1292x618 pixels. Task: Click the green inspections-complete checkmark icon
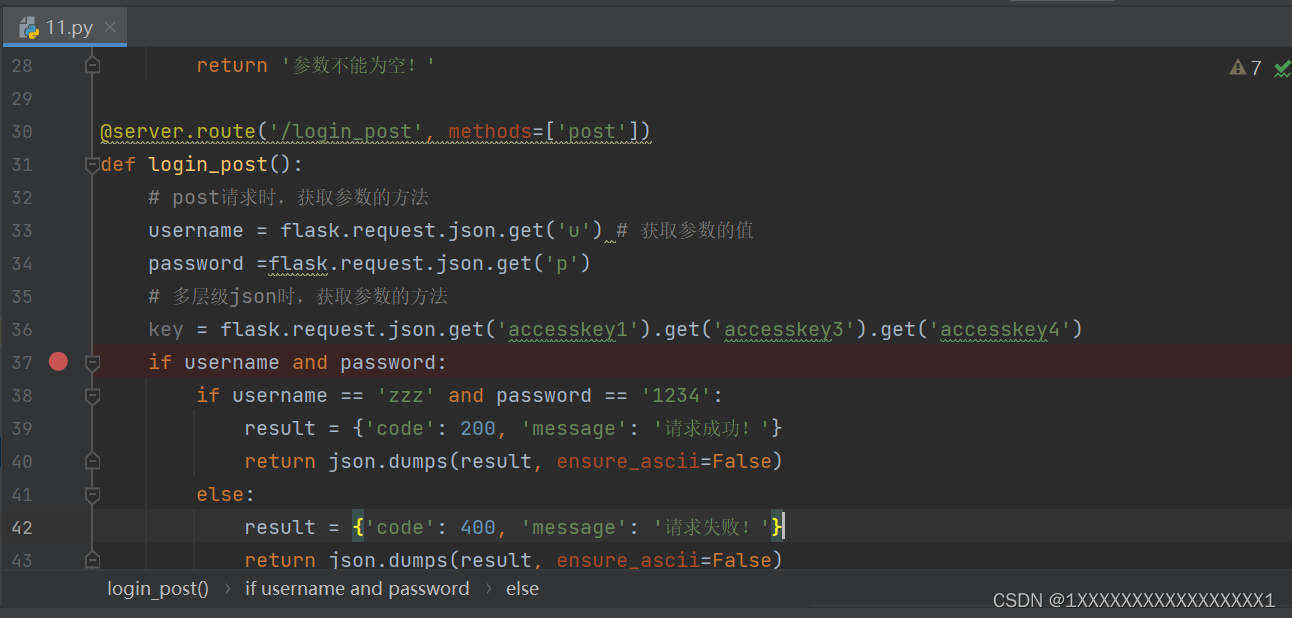[x=1281, y=67]
